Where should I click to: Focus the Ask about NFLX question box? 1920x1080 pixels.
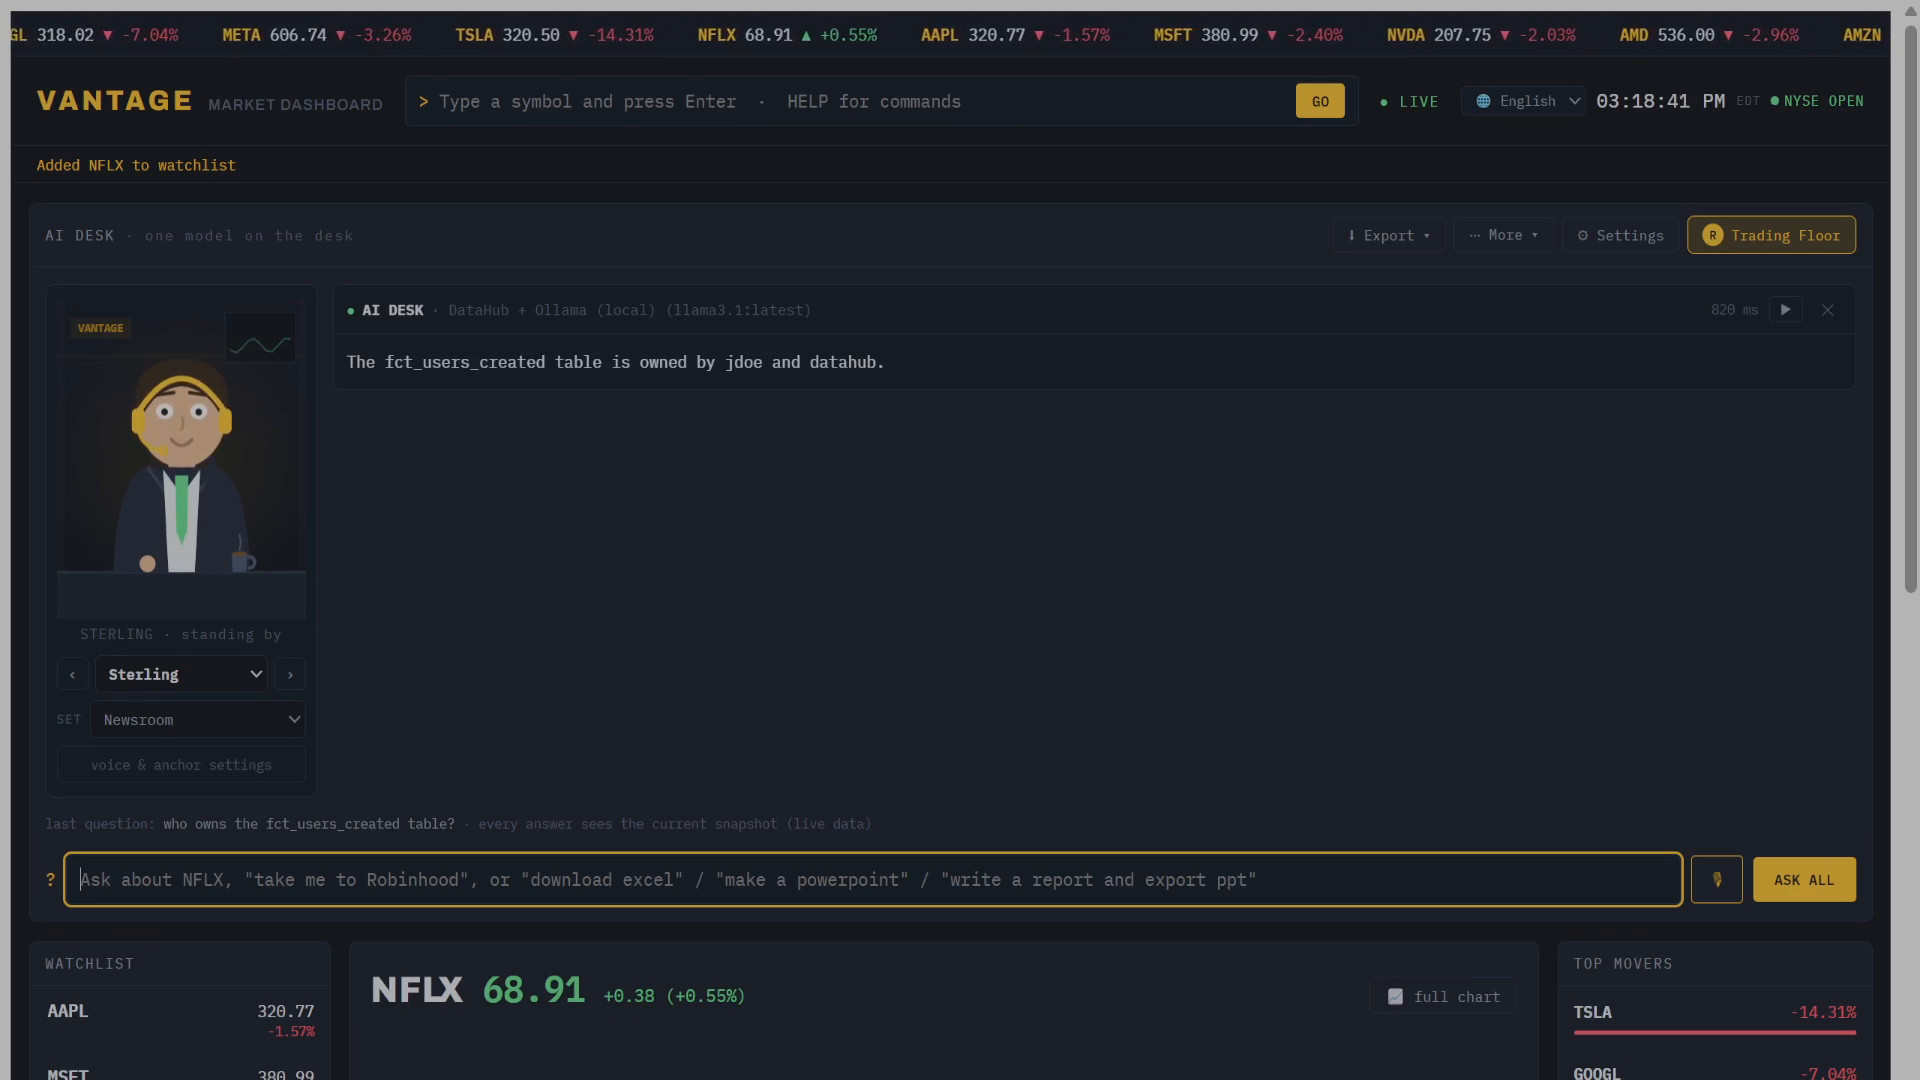pyautogui.click(x=873, y=880)
